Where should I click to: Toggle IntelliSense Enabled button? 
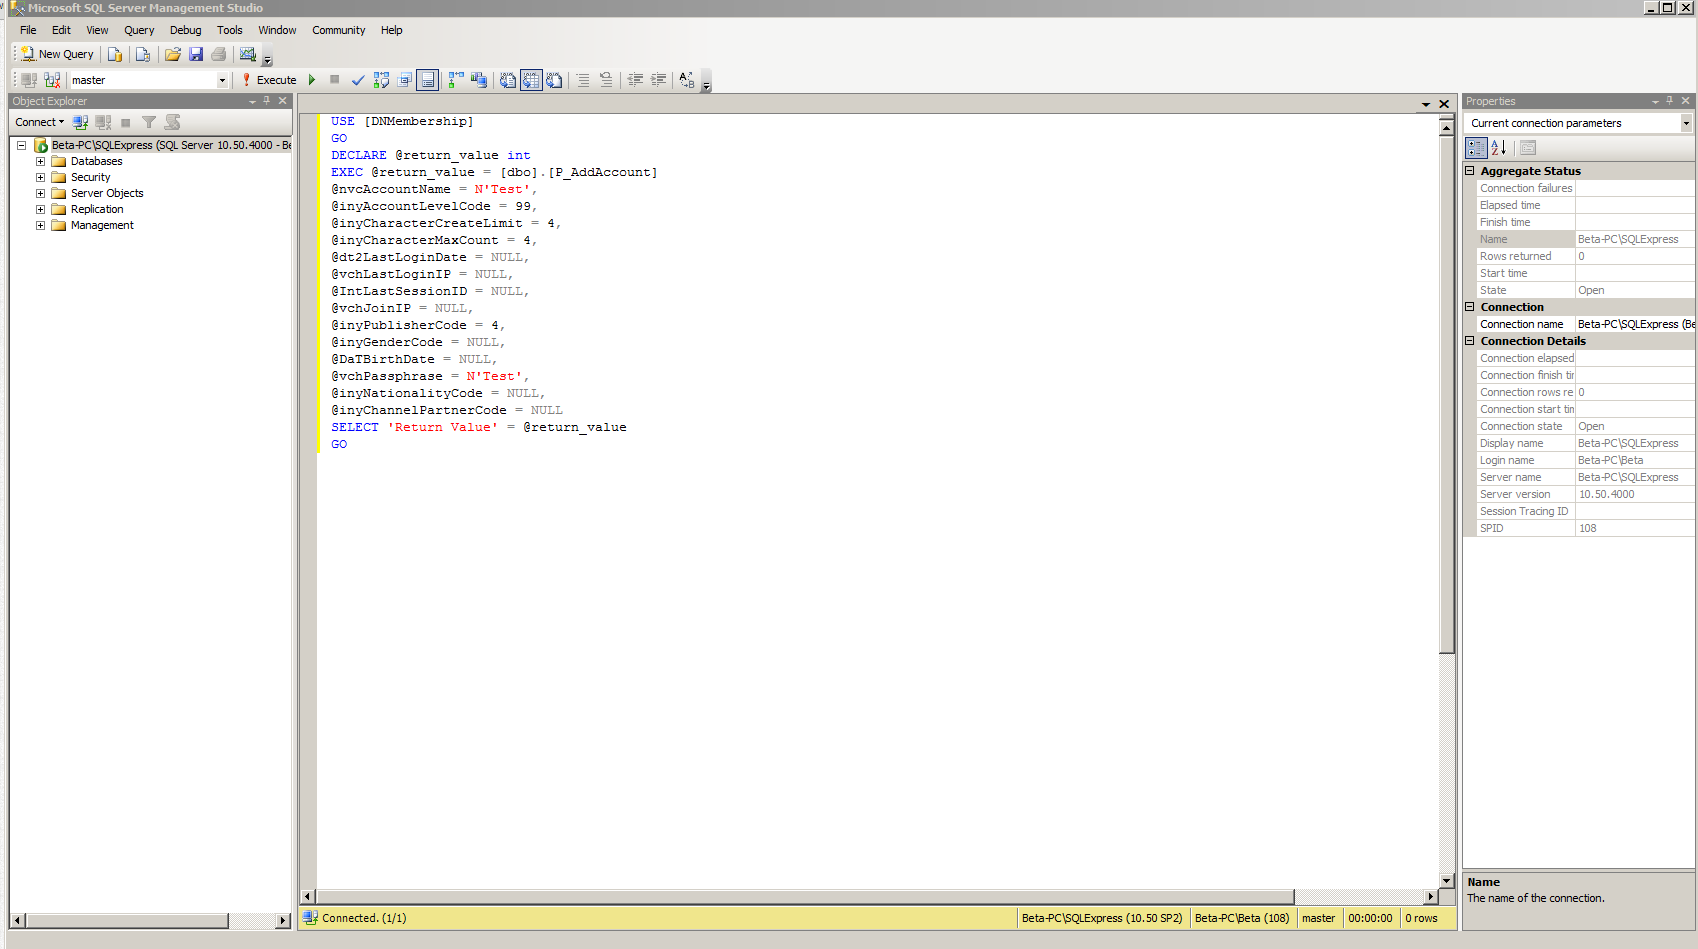pos(427,80)
